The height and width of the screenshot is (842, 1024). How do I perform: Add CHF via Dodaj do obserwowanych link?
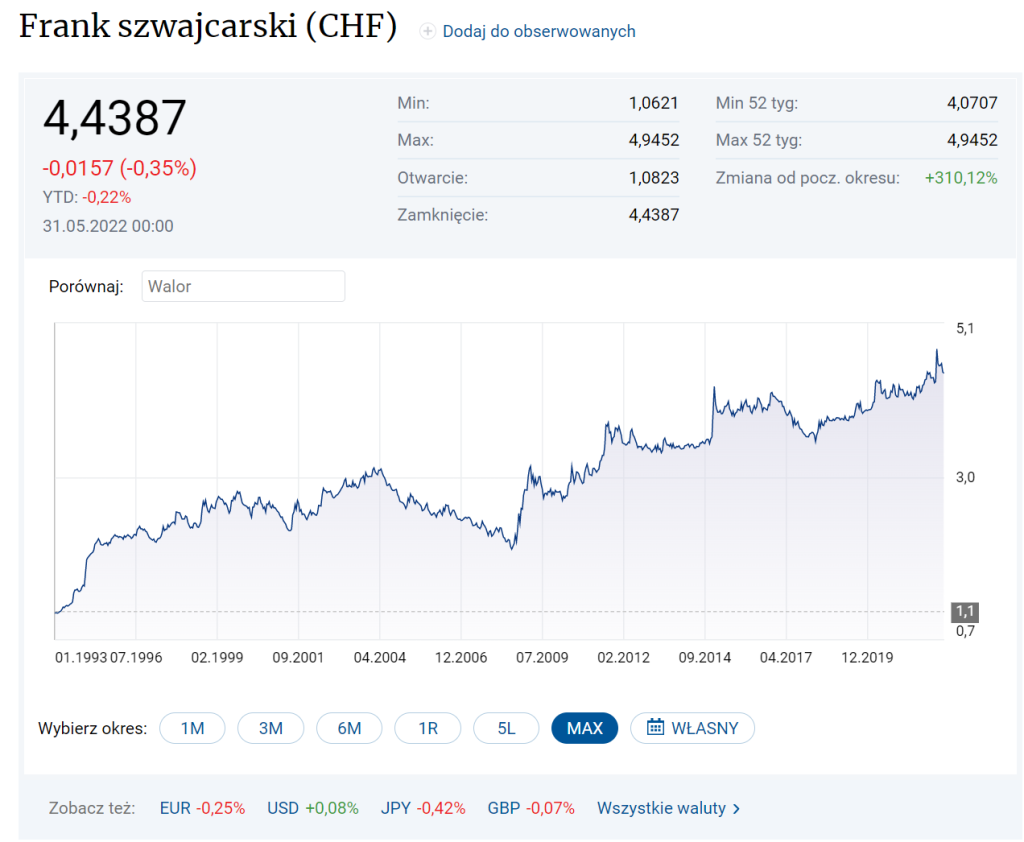pyautogui.click(x=538, y=32)
